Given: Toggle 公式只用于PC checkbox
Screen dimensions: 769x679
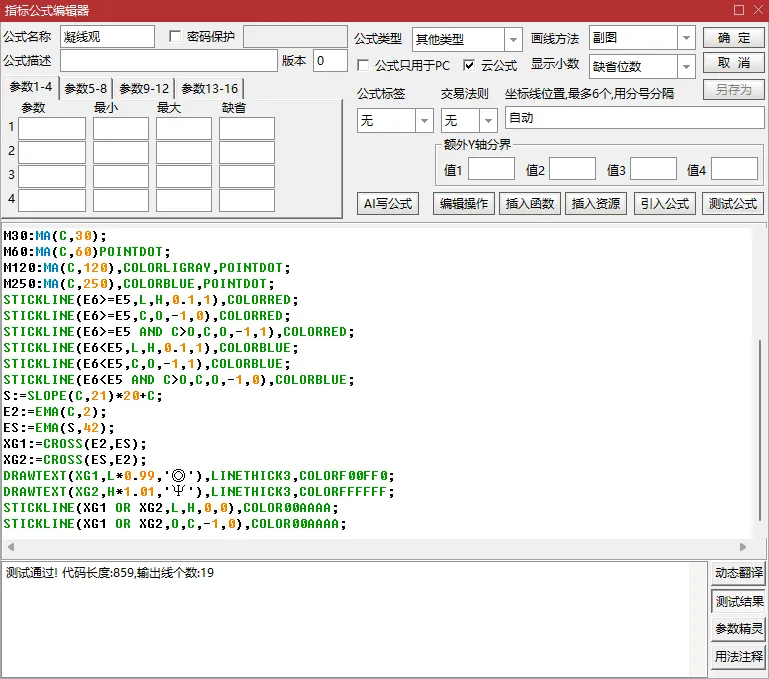Looking at the screenshot, I should tap(363, 65).
